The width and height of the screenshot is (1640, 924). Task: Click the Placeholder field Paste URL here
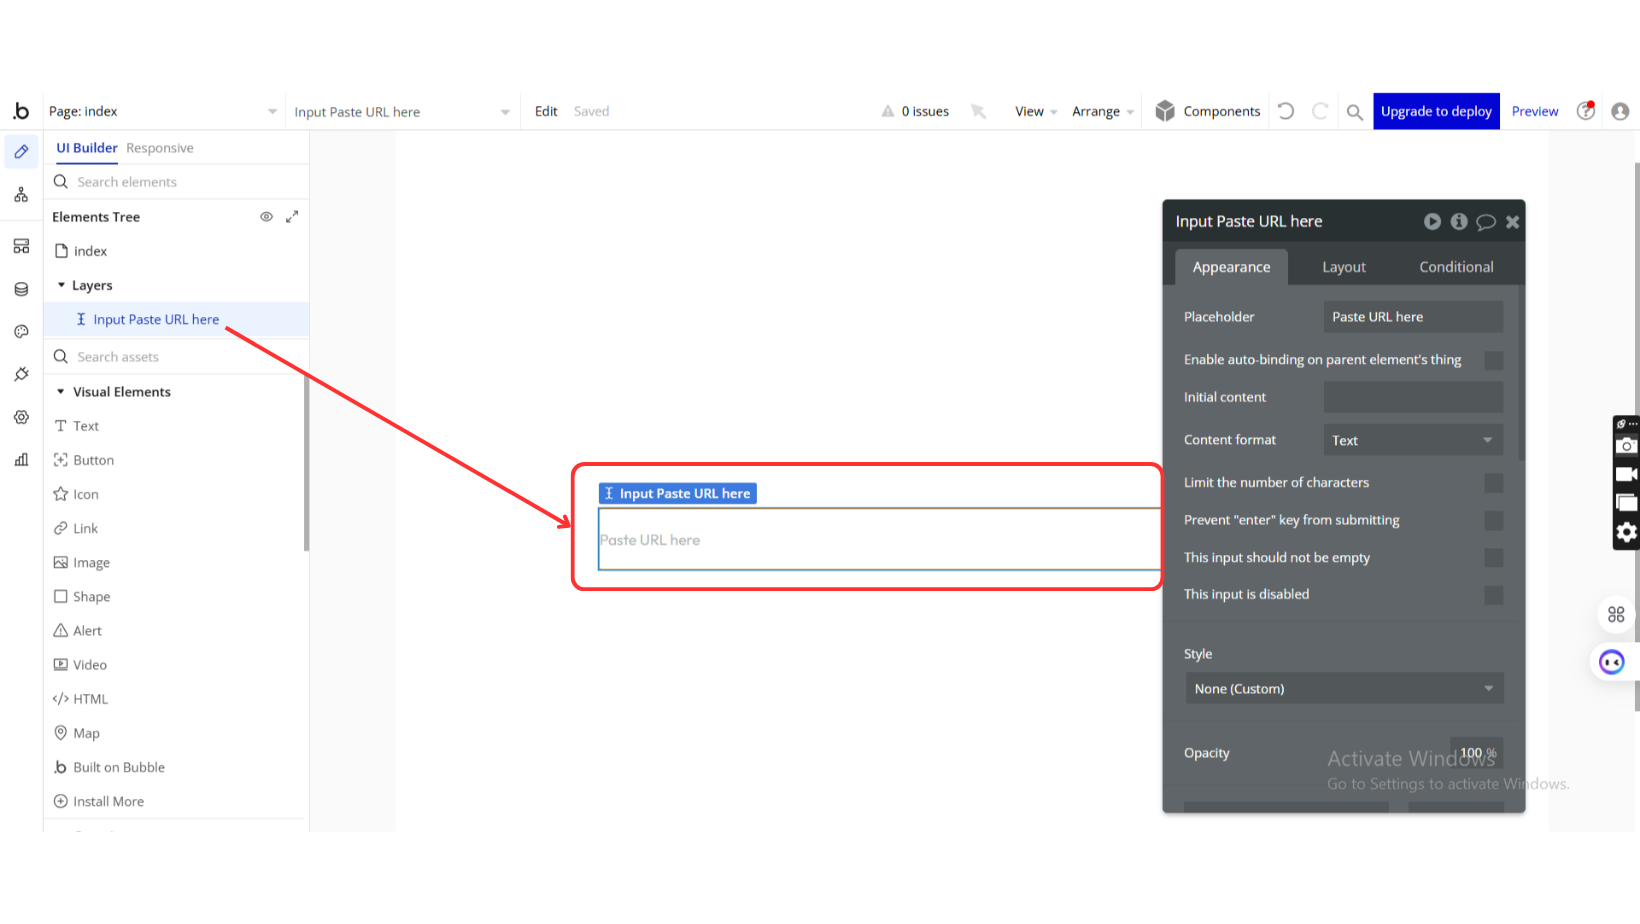[1413, 317]
